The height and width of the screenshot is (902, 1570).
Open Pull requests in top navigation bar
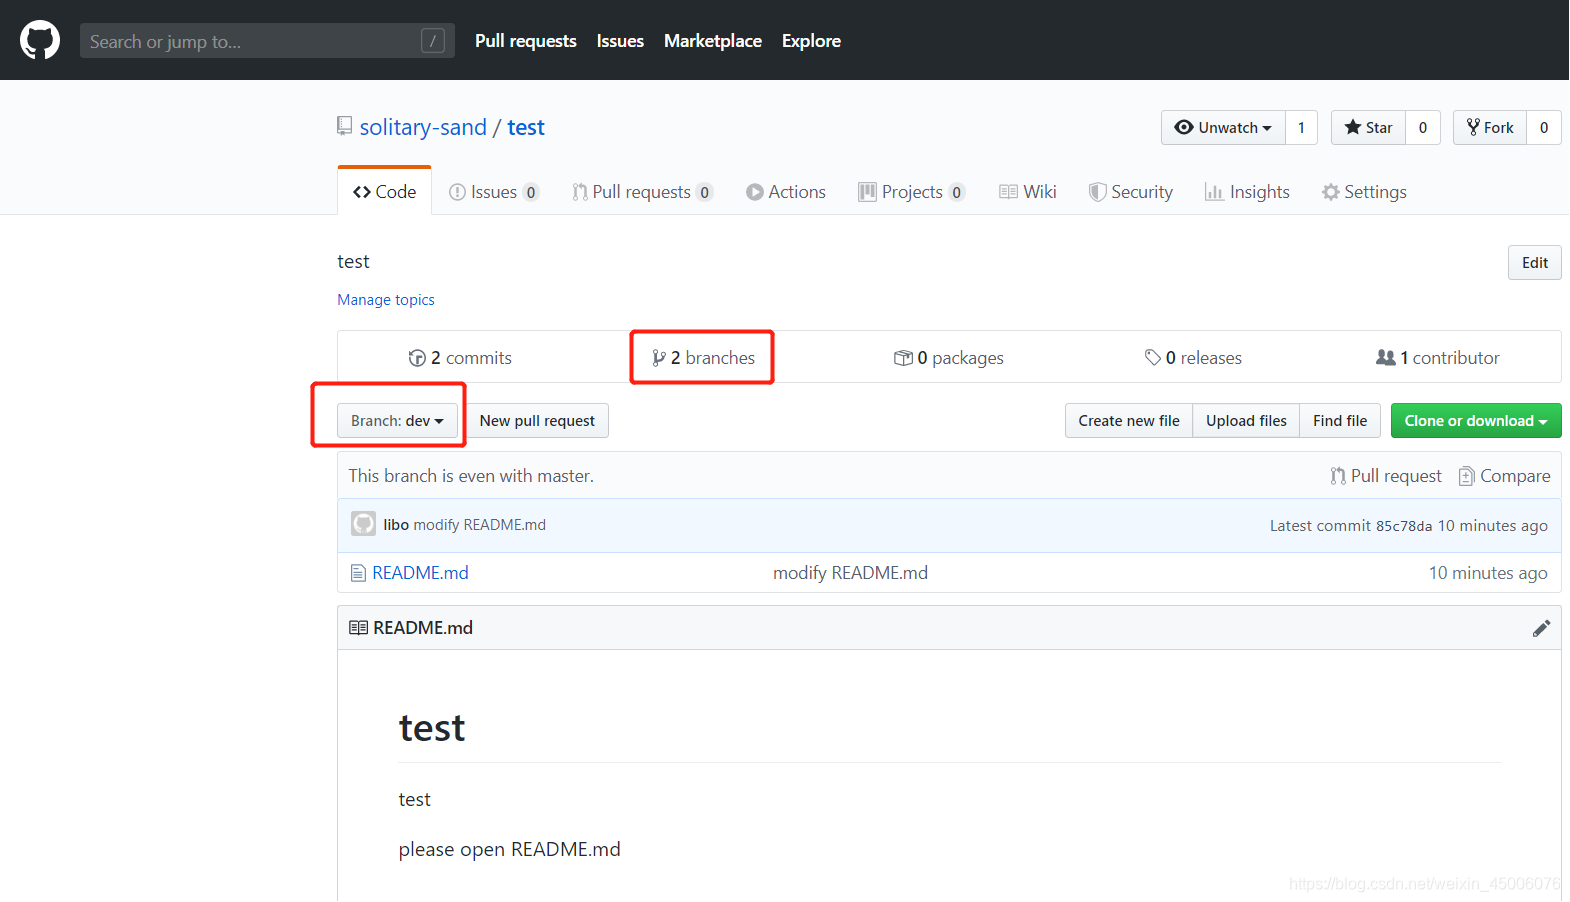tap(525, 41)
